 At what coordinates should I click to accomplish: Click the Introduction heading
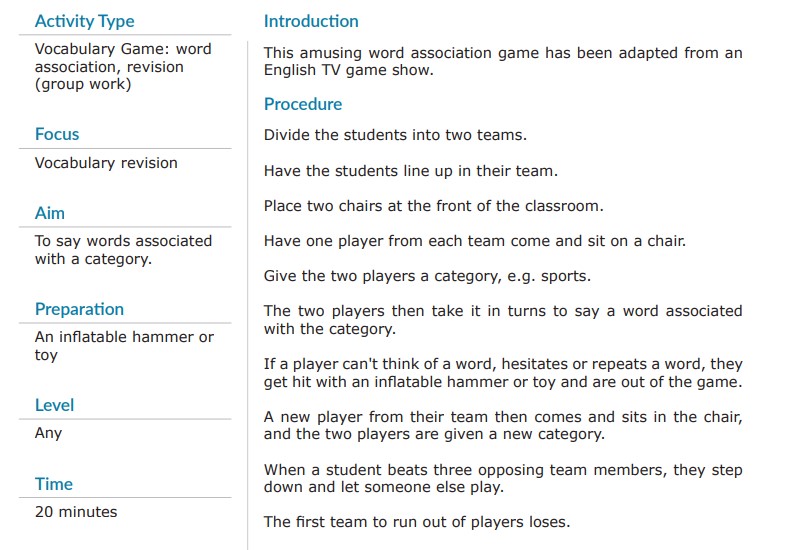click(311, 21)
